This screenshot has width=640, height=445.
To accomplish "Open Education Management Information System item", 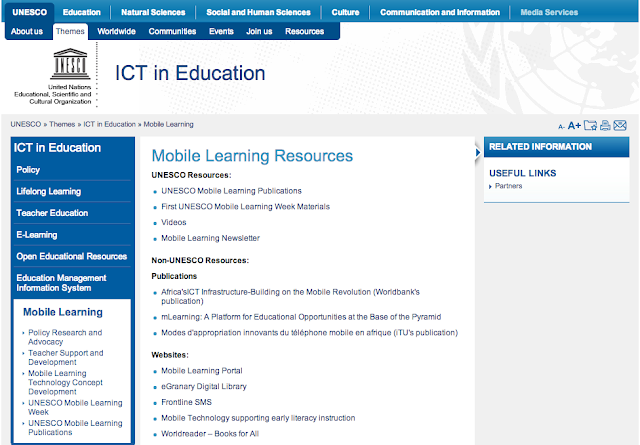I will (x=61, y=283).
